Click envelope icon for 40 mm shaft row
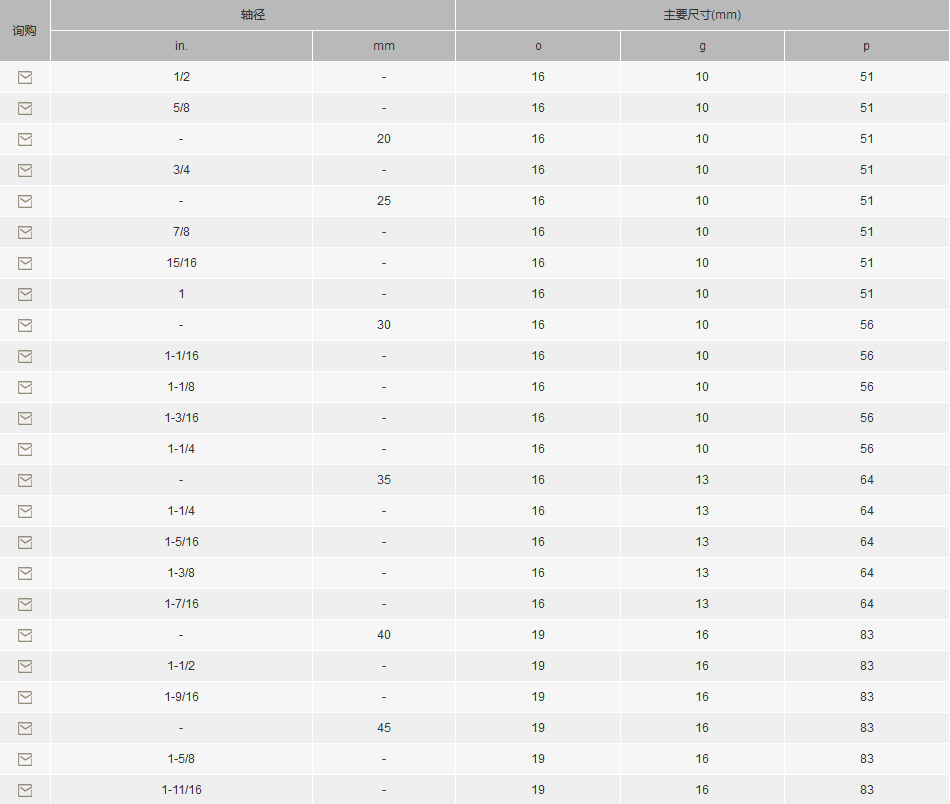The height and width of the screenshot is (804, 950). [x=25, y=635]
